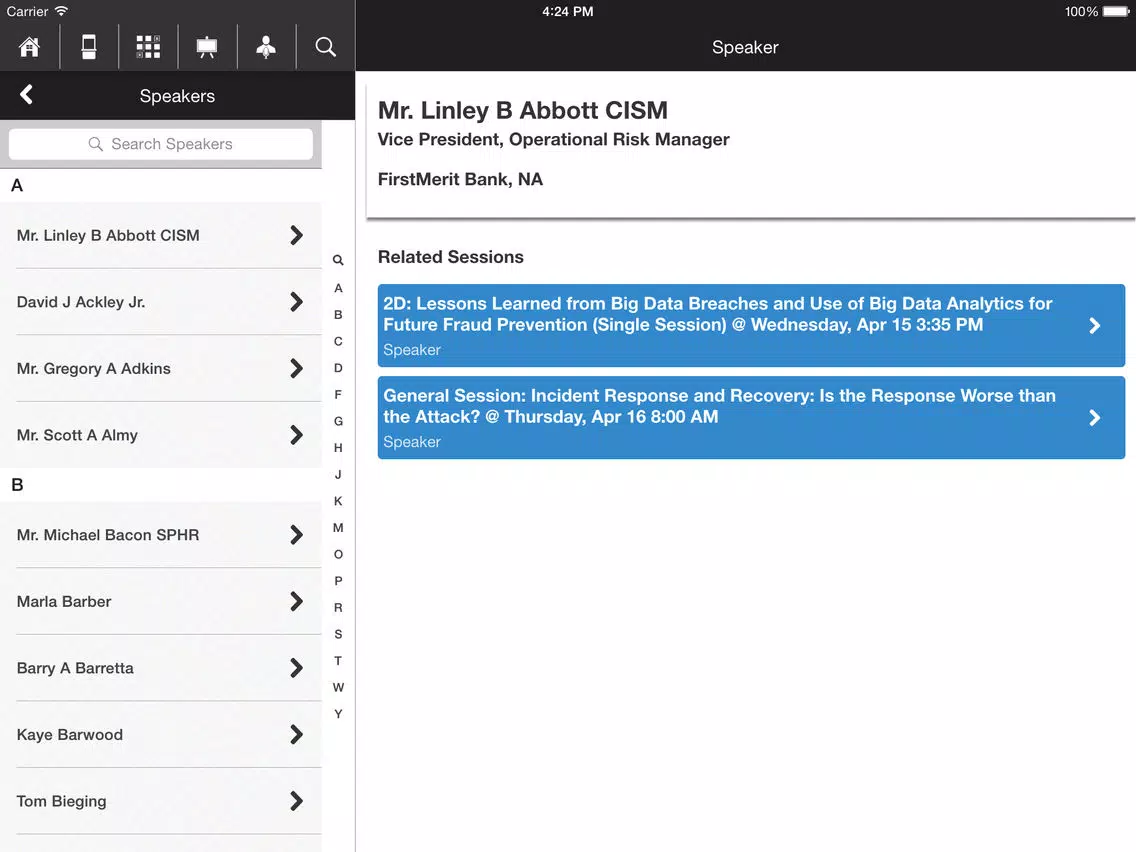Jump to index letter H
This screenshot has height=852, width=1136.
[338, 448]
